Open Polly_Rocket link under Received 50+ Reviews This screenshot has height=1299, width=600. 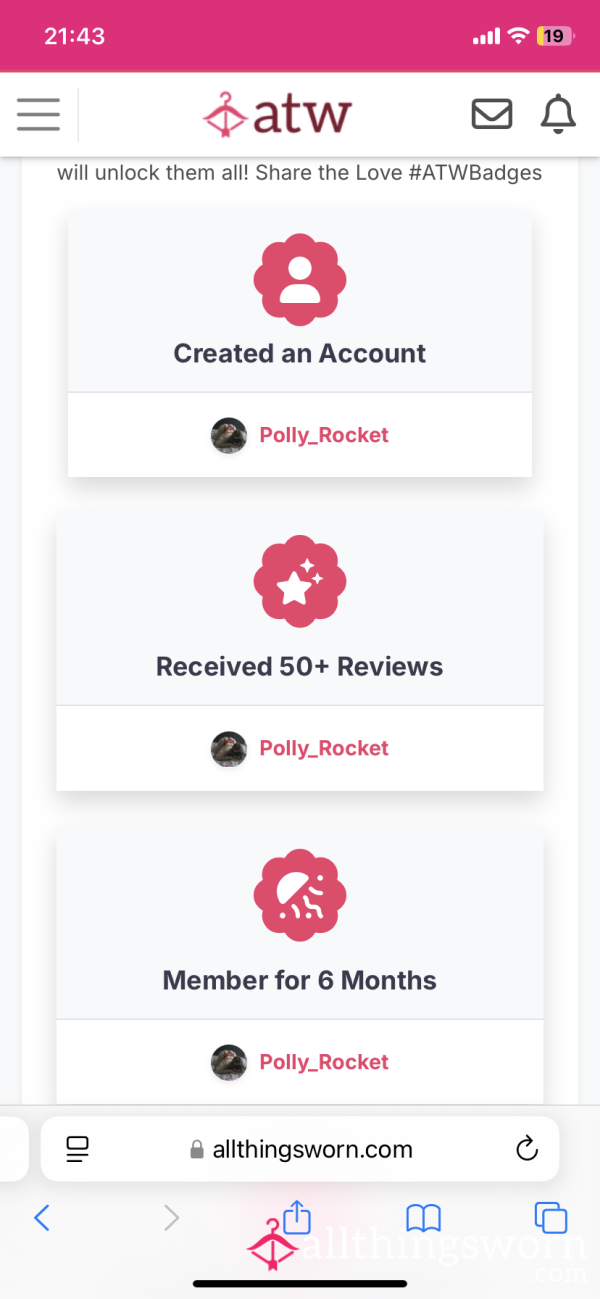(x=324, y=748)
